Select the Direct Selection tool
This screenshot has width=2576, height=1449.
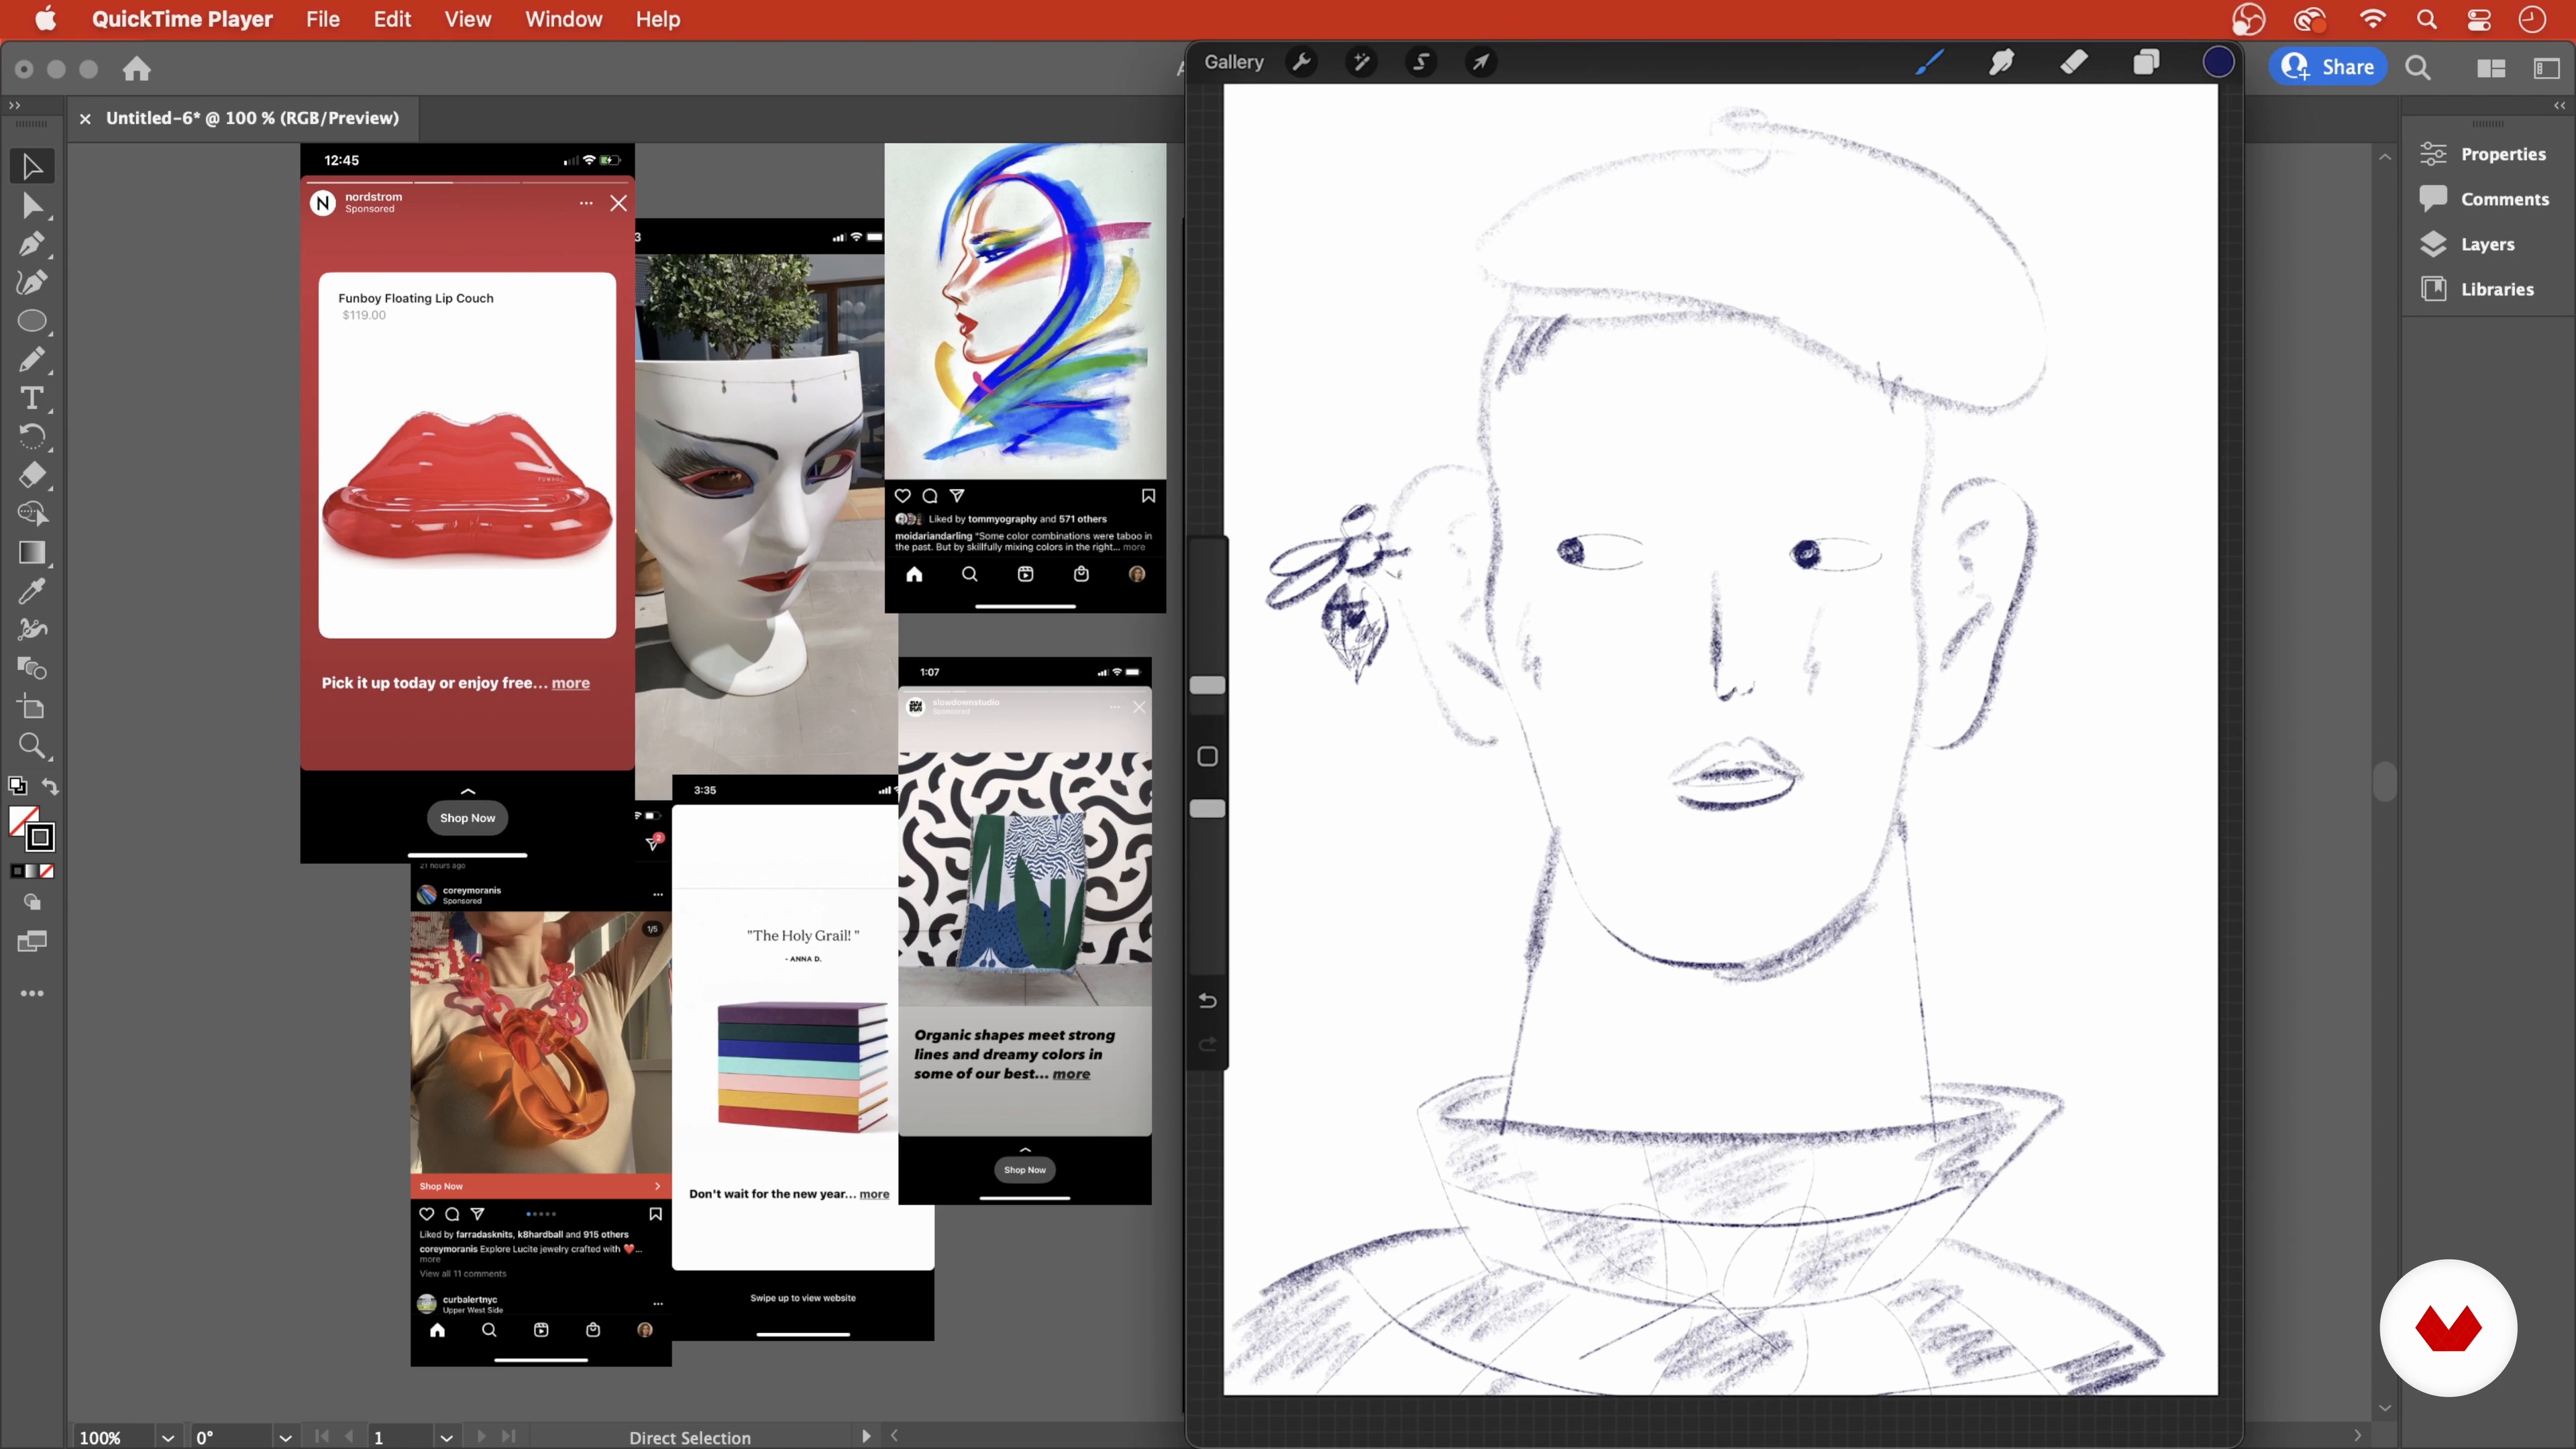coord(32,206)
